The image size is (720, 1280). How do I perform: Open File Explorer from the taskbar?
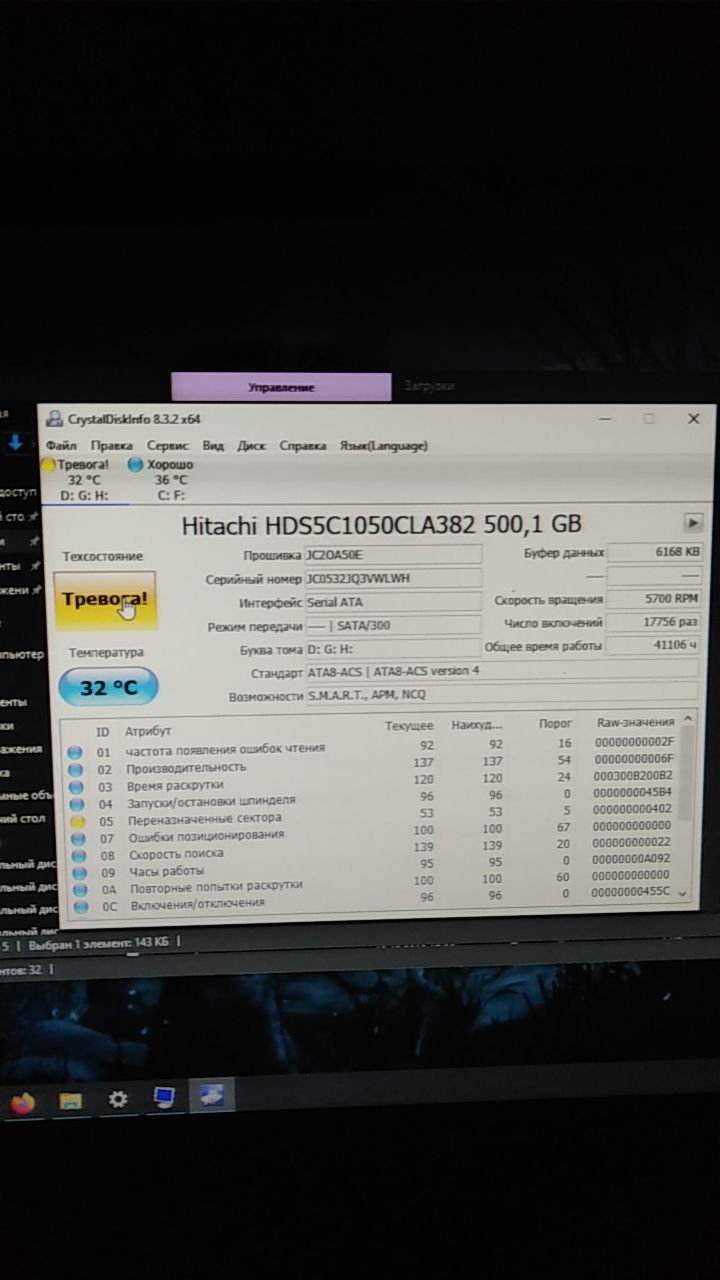coord(70,1101)
